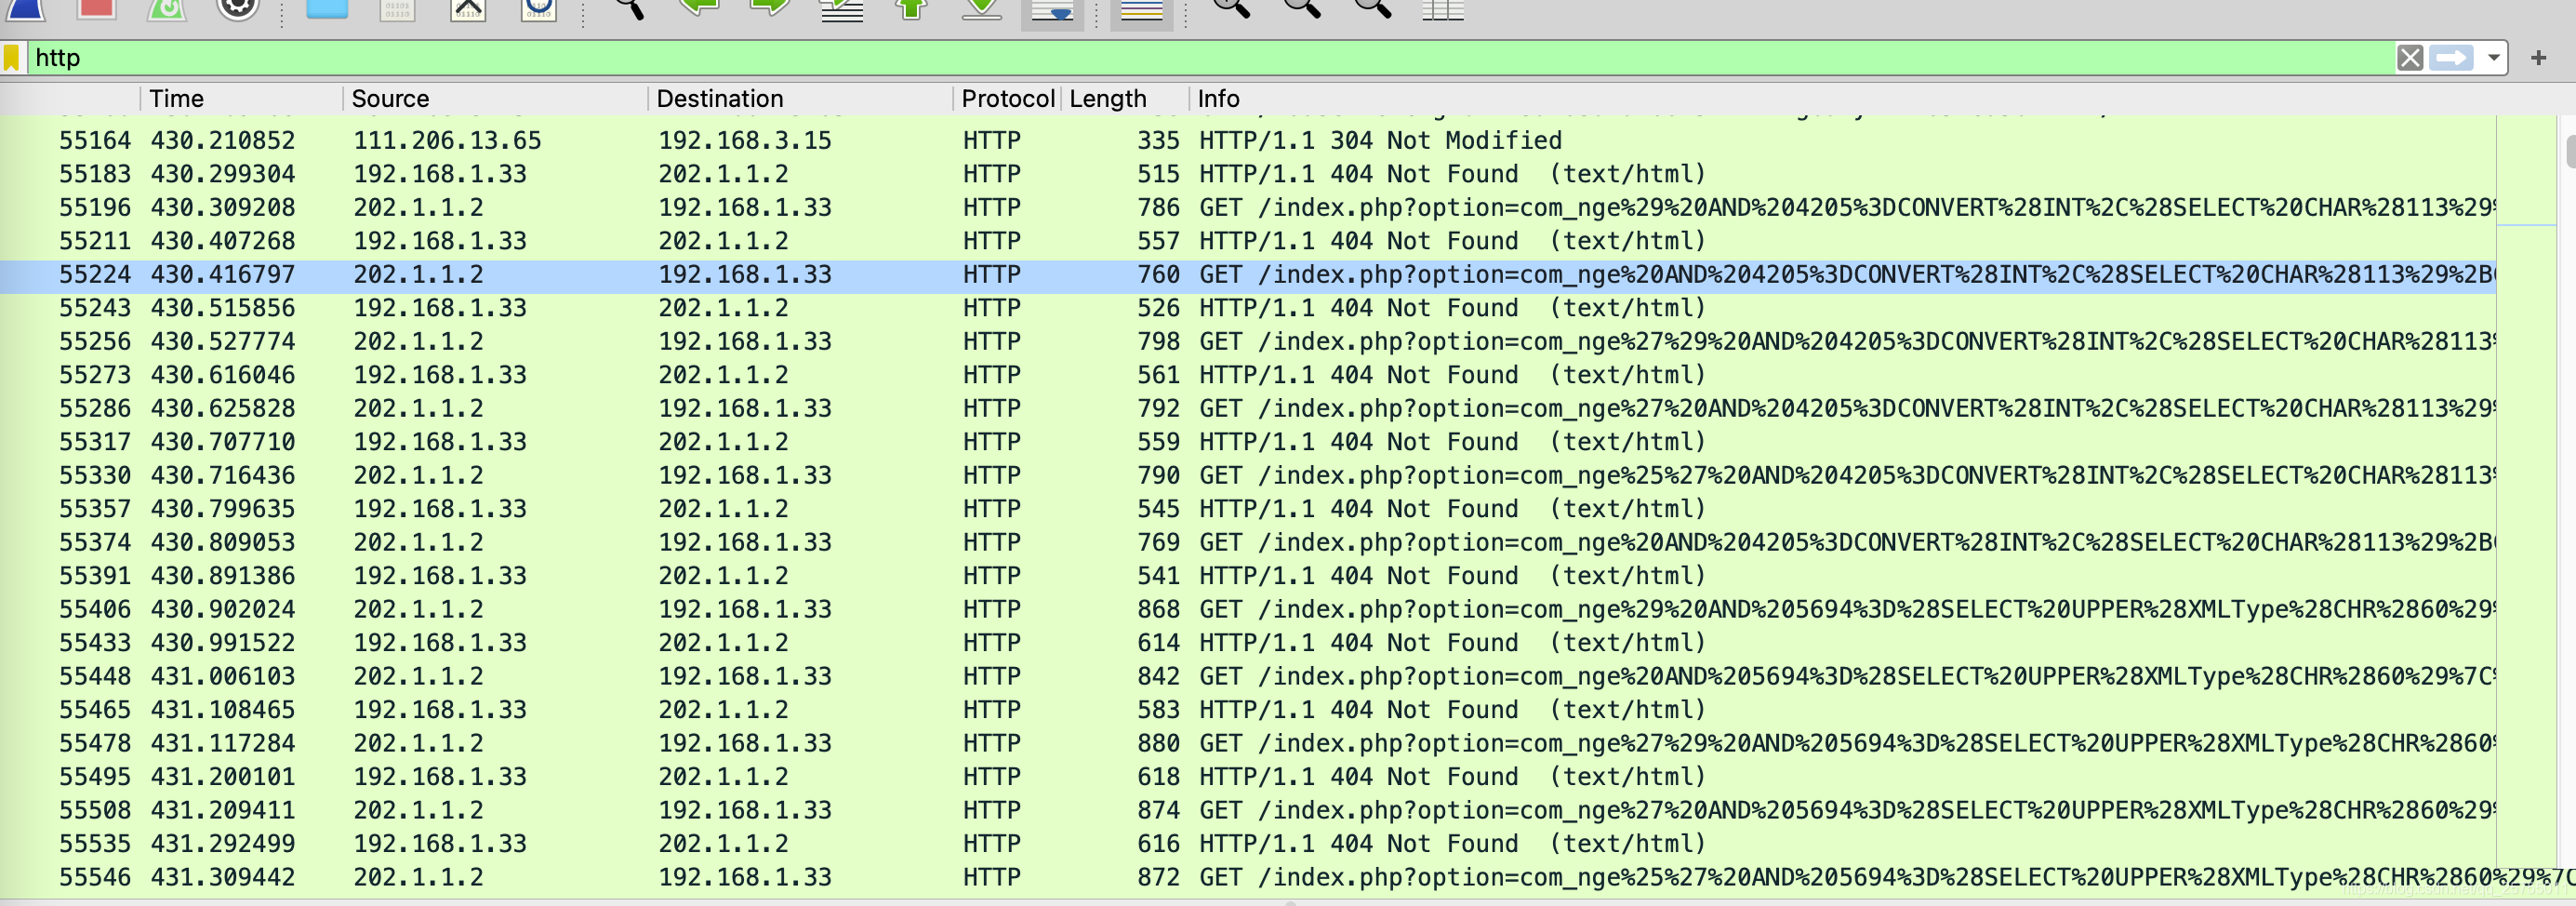
Task: Start capture with the blue shark fin icon
Action: click(26, 8)
